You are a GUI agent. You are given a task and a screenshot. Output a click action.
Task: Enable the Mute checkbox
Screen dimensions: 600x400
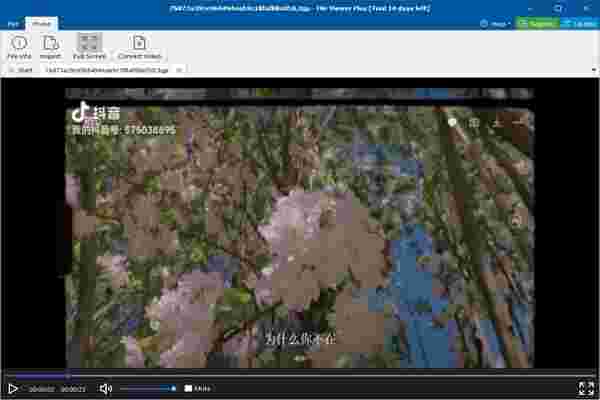point(197,389)
